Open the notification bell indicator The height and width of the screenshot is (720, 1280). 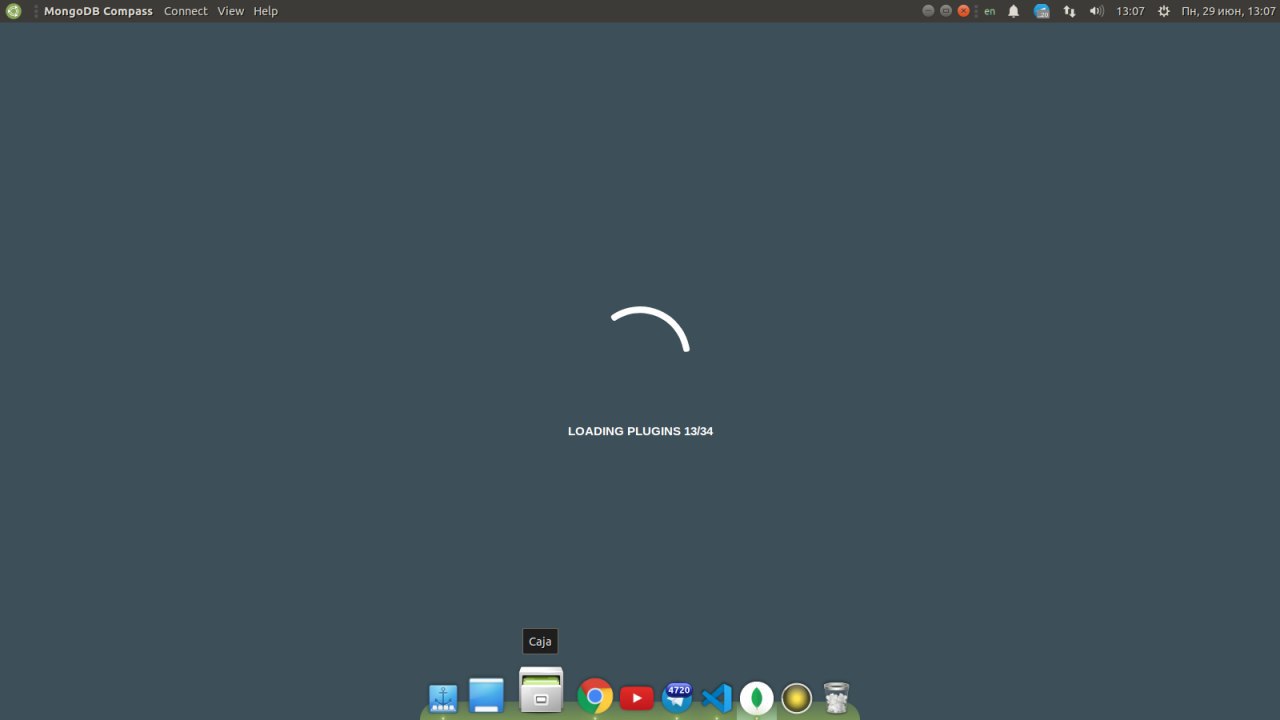click(1014, 11)
